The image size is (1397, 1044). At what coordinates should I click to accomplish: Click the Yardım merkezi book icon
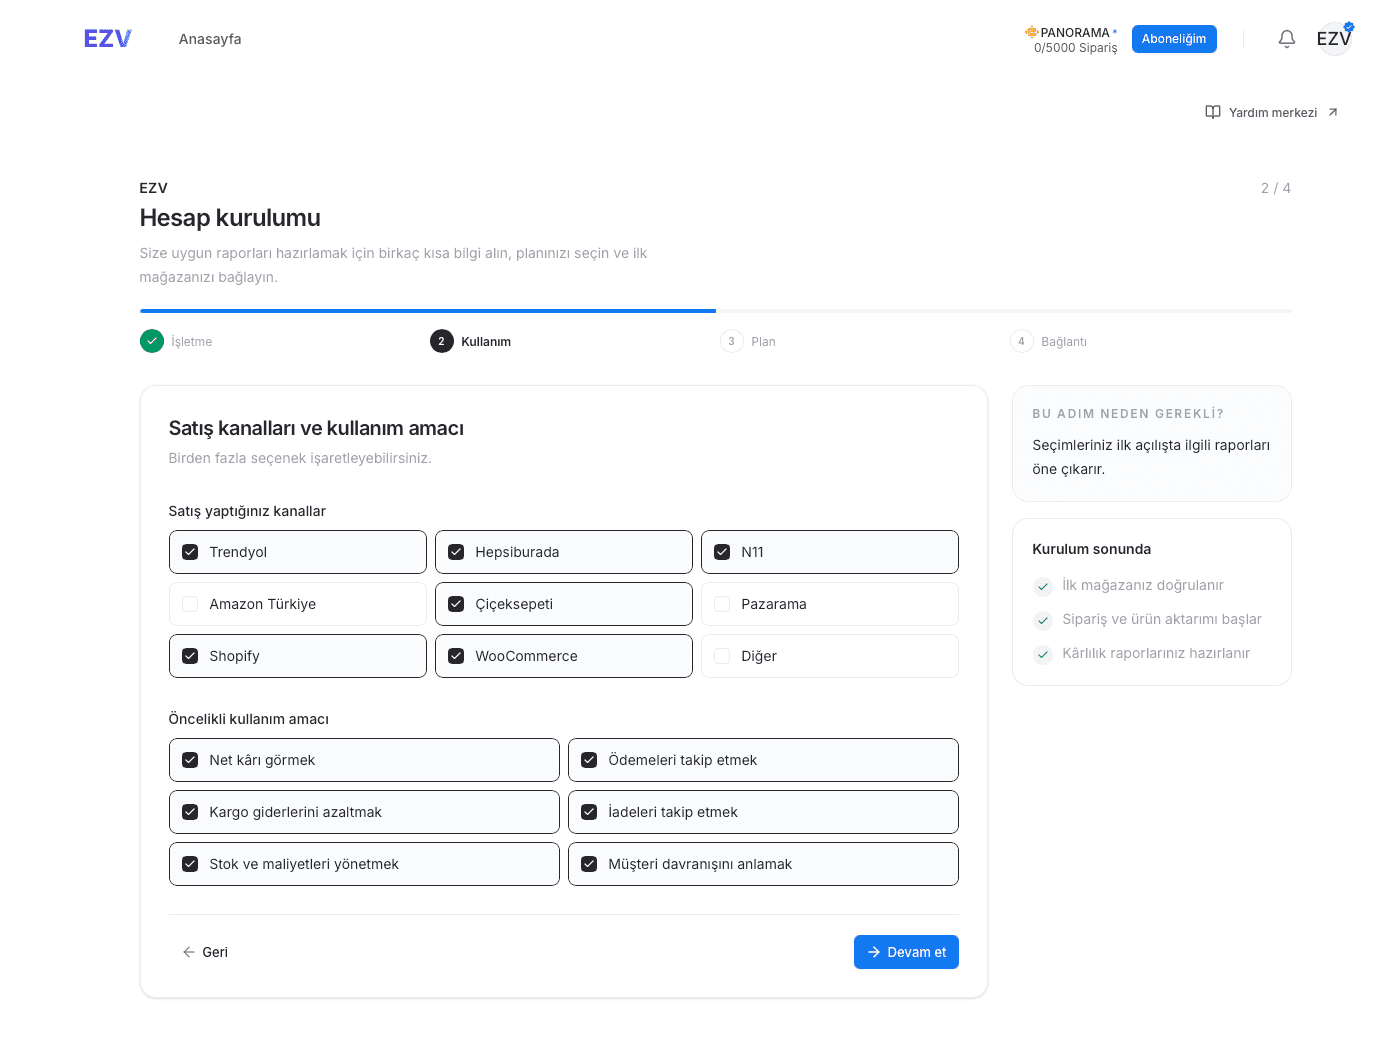pyautogui.click(x=1213, y=112)
